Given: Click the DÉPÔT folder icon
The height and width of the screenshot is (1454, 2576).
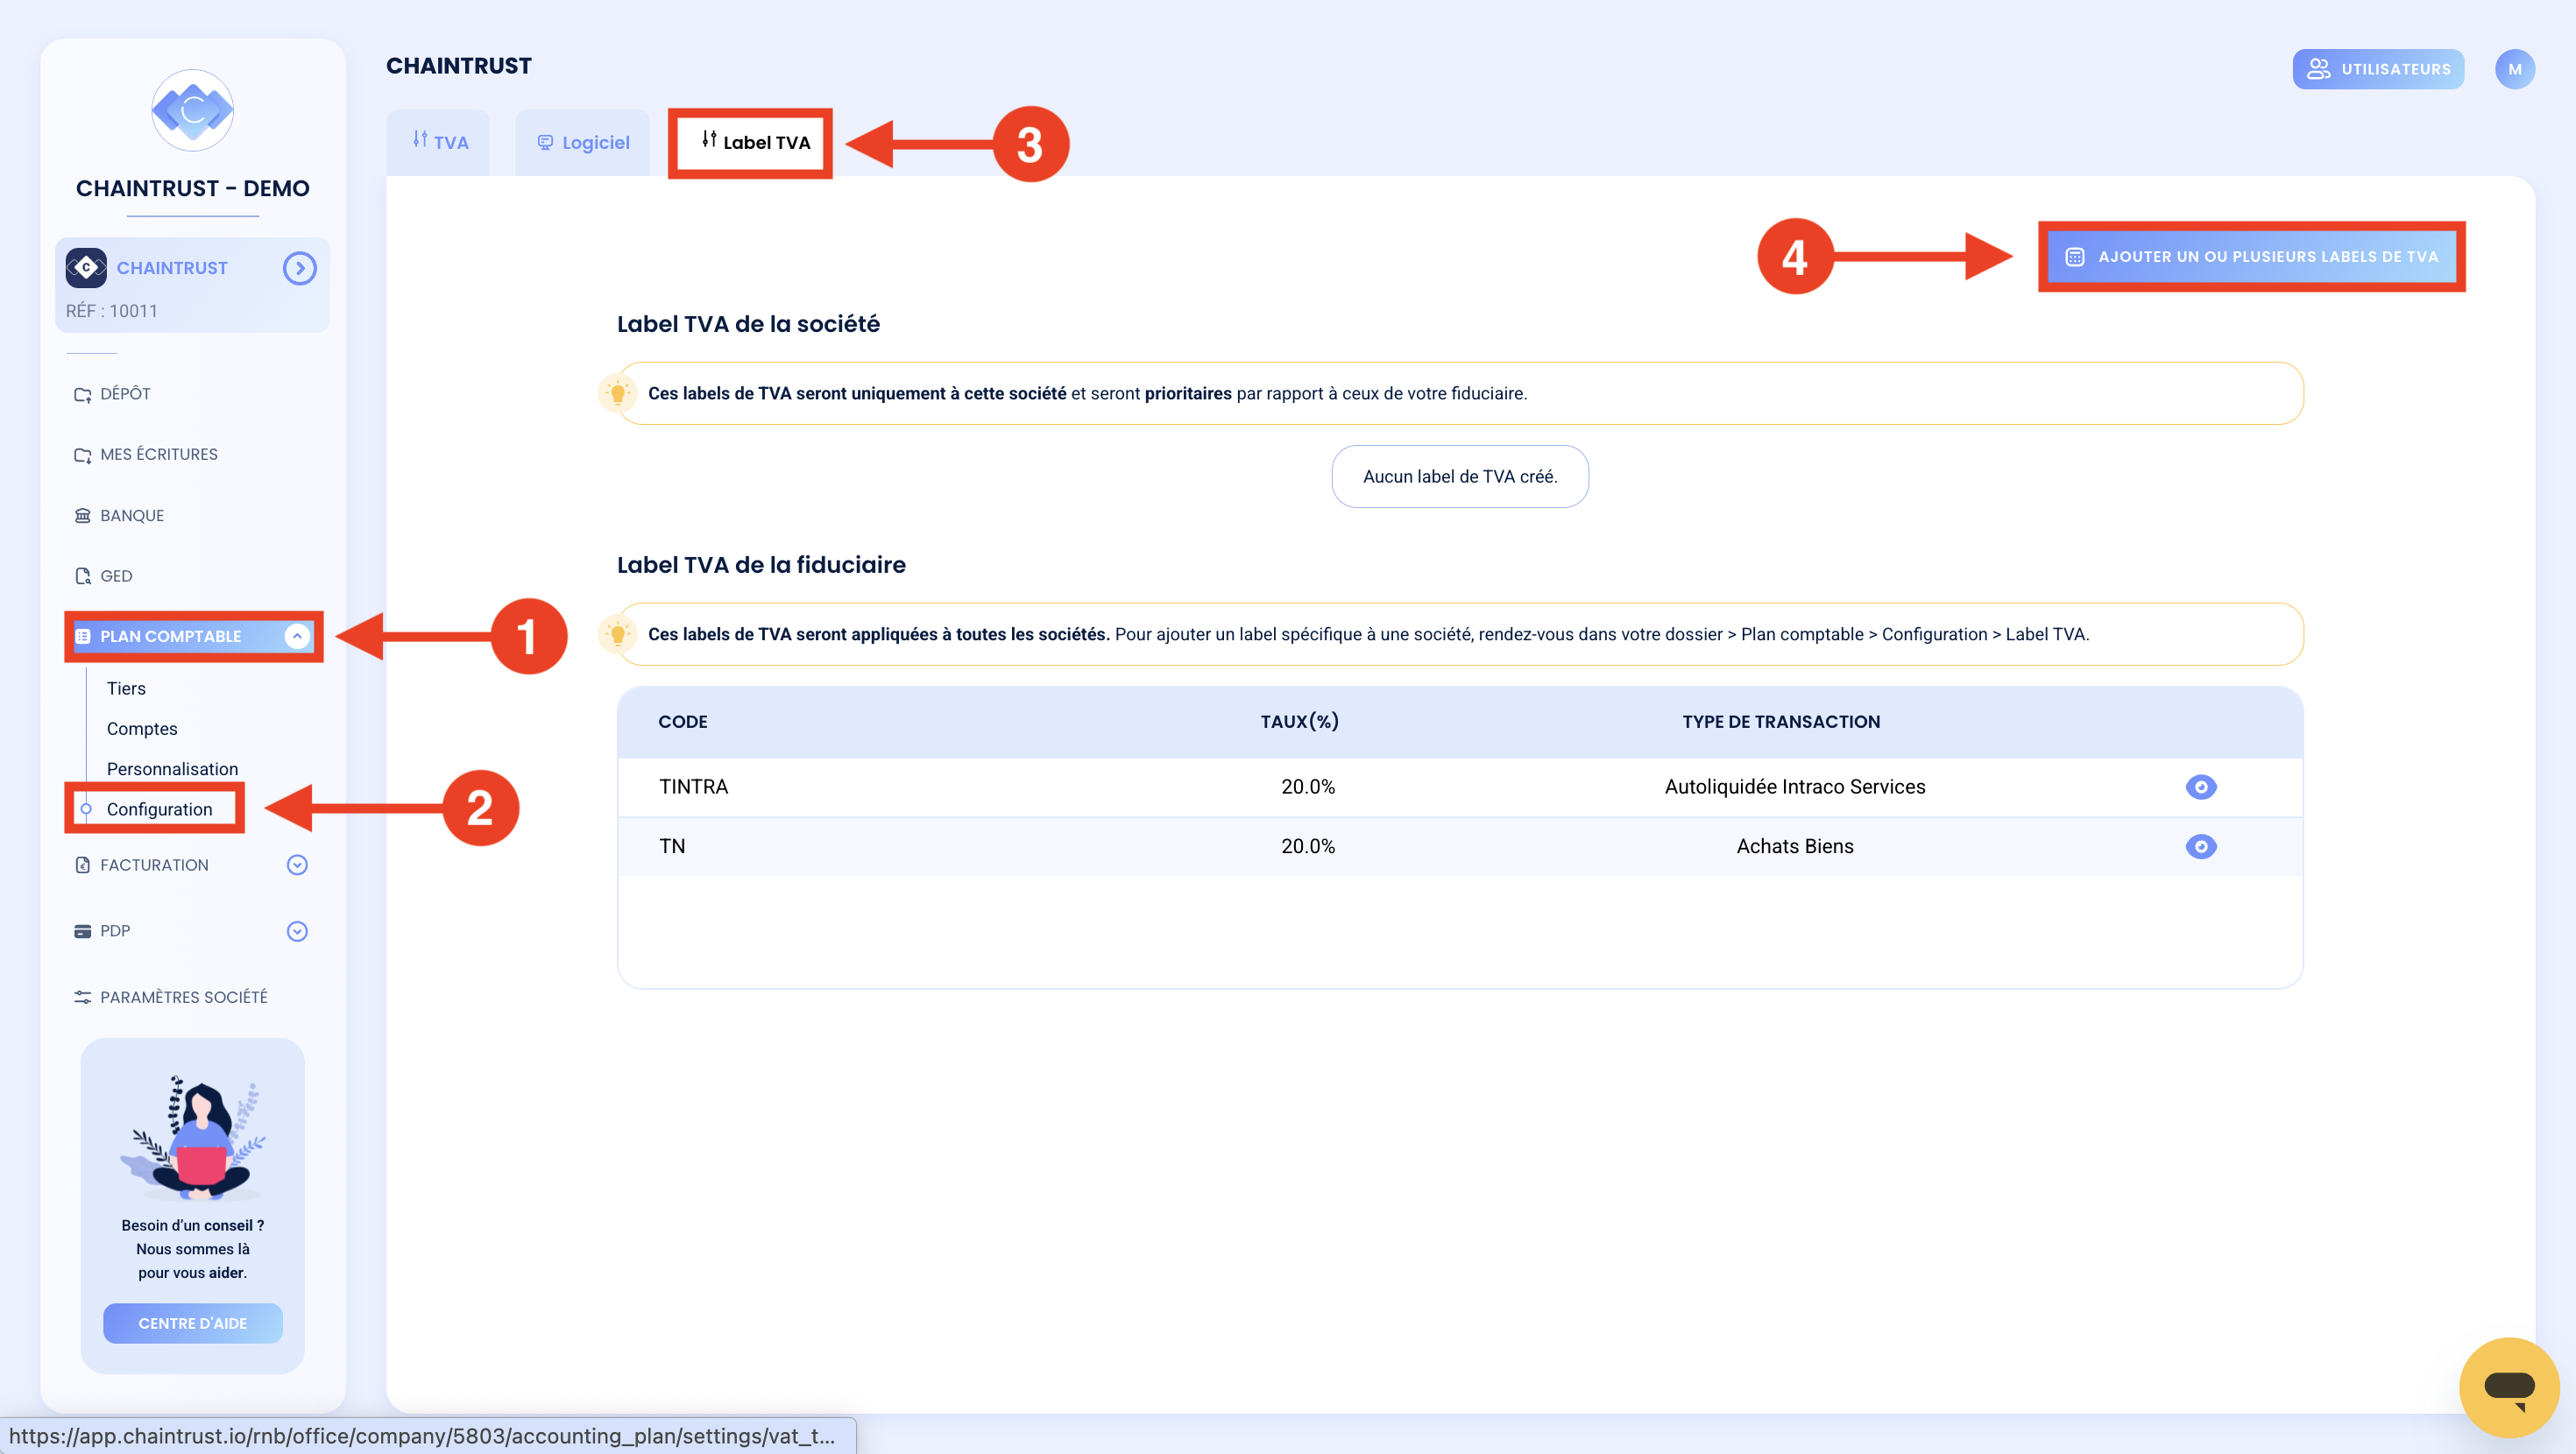Looking at the screenshot, I should click(83, 395).
